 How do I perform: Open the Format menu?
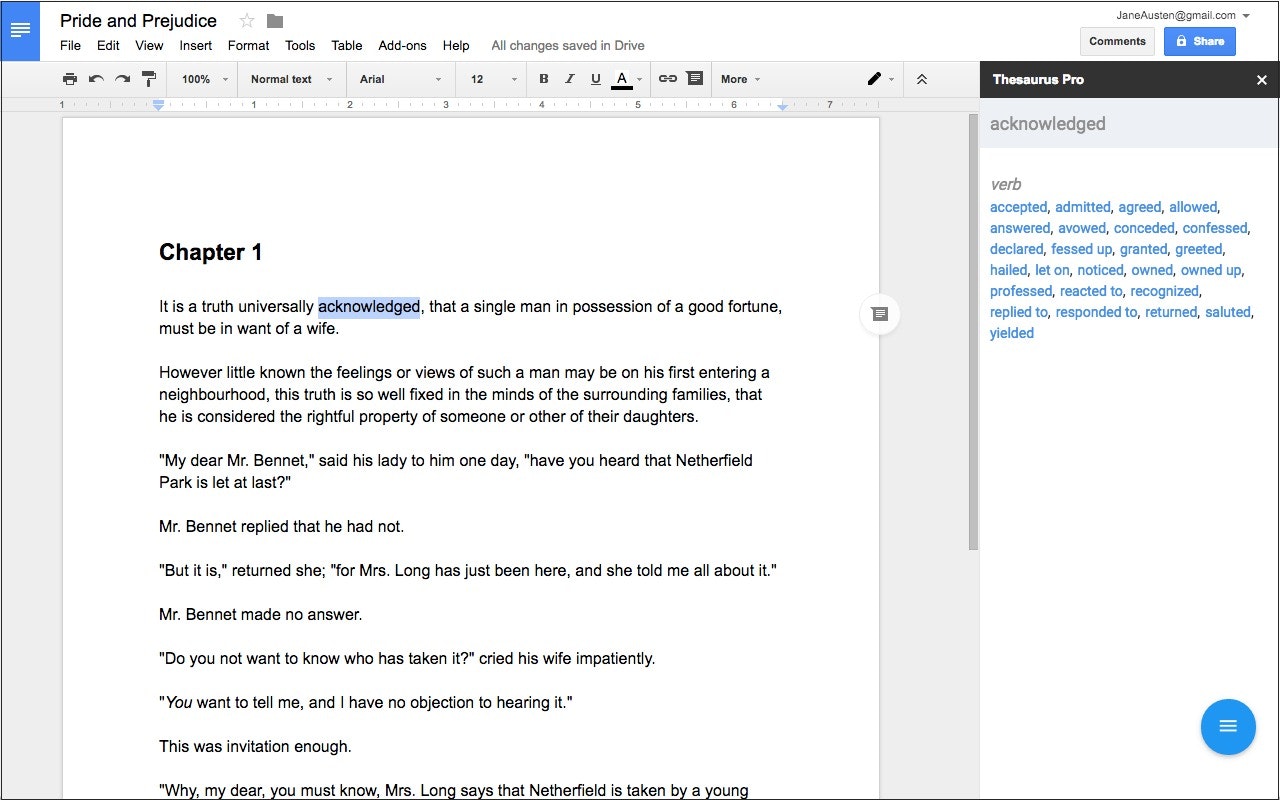tap(248, 45)
